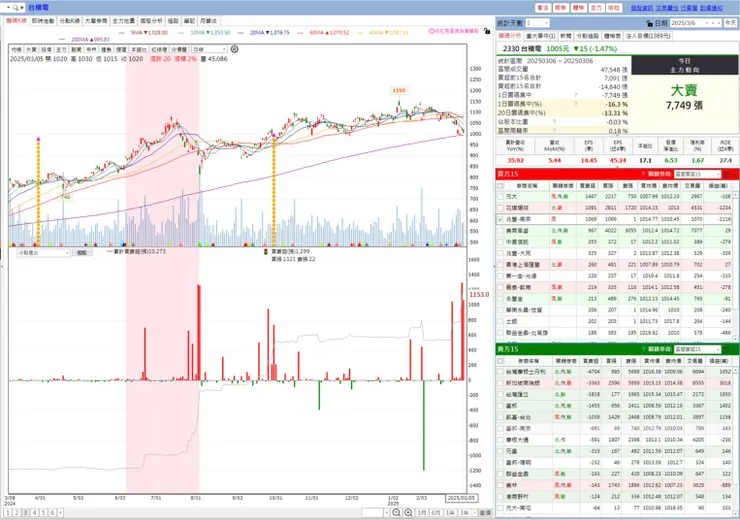740x520 pixels.
Task: Open the 個股分析 tab
Action: (151, 21)
